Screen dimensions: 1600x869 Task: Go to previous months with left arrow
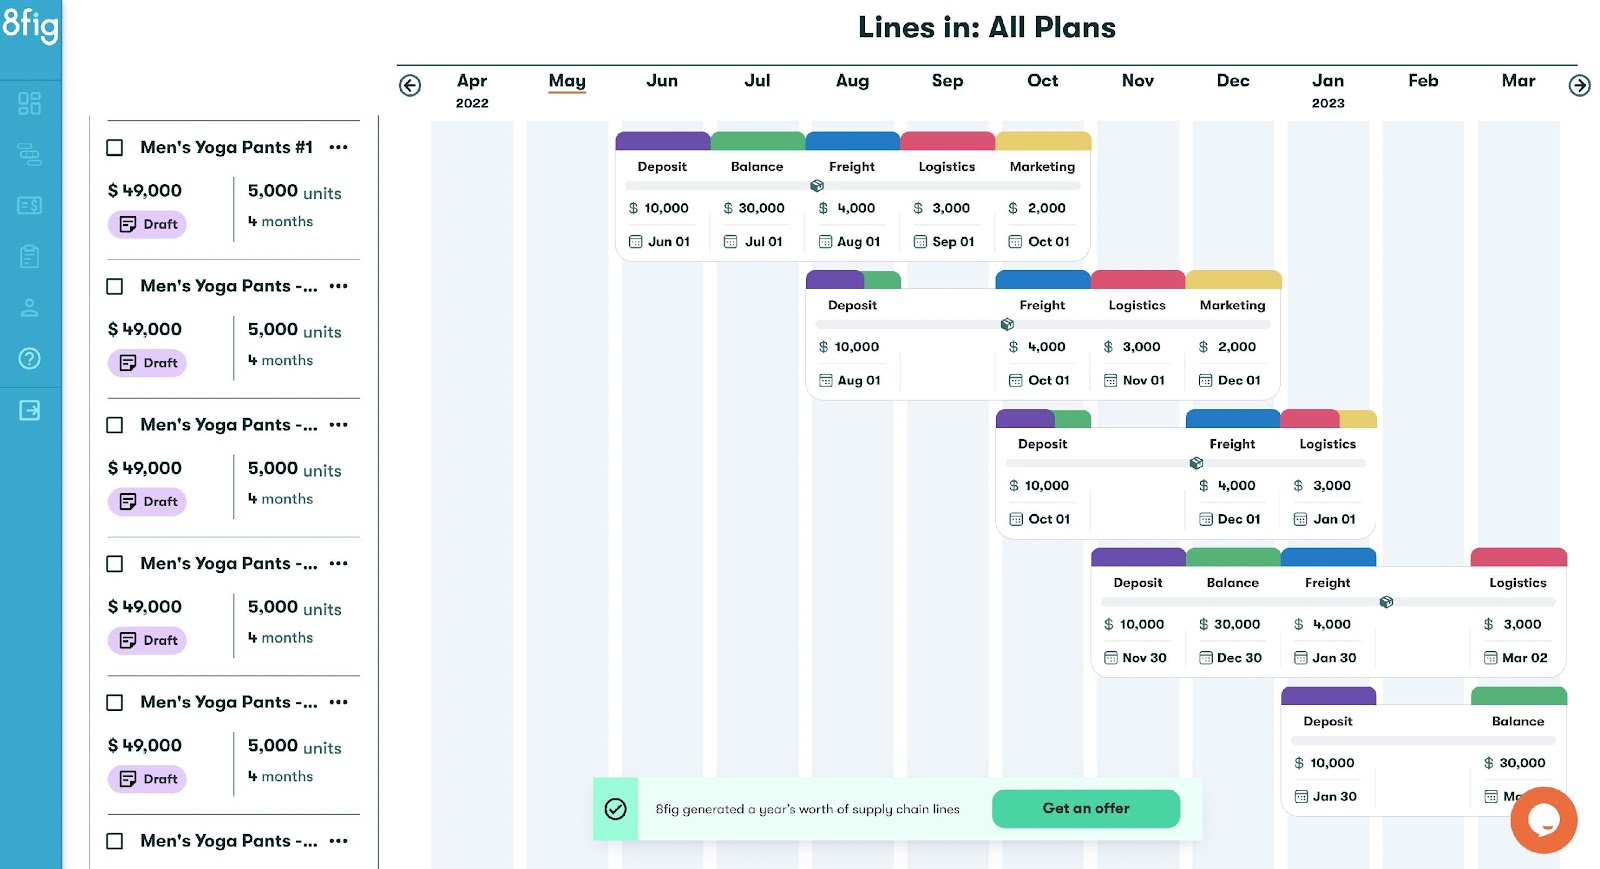[x=410, y=86]
